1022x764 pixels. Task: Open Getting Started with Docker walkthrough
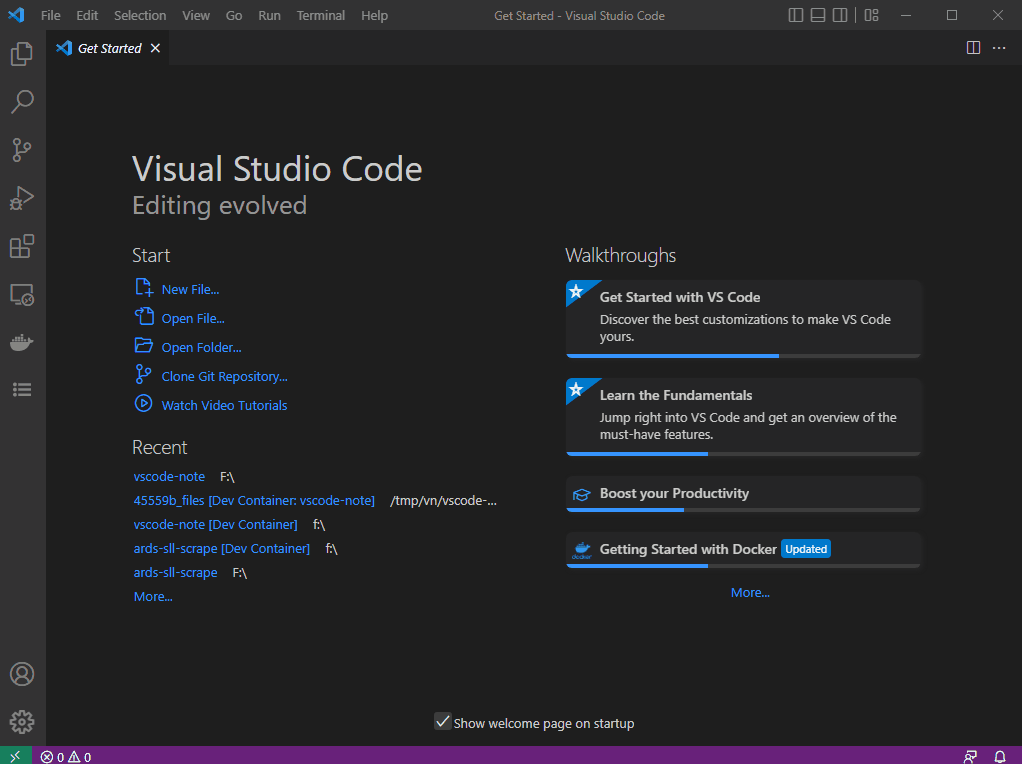pos(743,550)
